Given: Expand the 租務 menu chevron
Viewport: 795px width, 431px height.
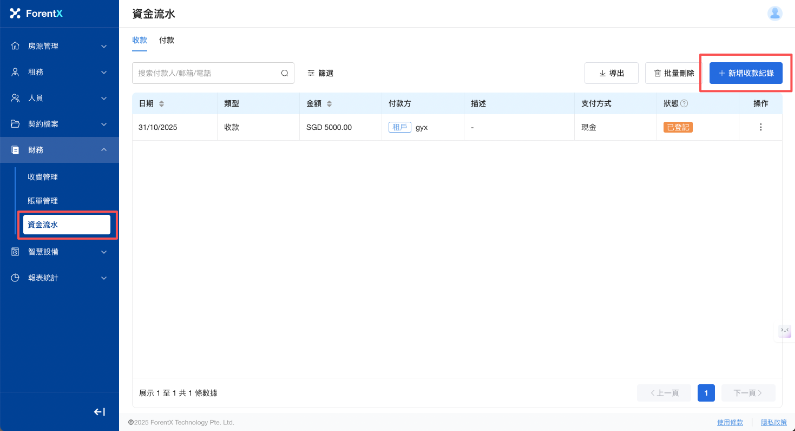Looking at the screenshot, I should [x=104, y=72].
